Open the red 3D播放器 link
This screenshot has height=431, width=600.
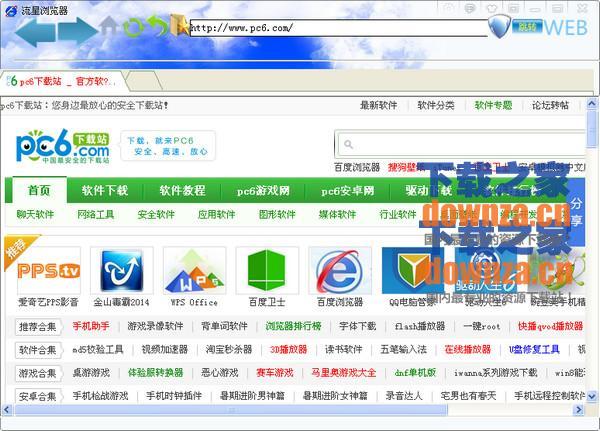pos(289,349)
